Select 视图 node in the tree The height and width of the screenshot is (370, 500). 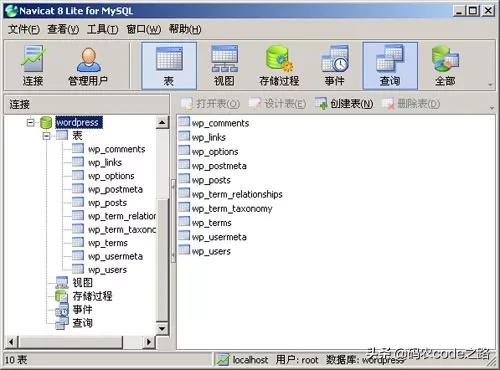tap(82, 283)
